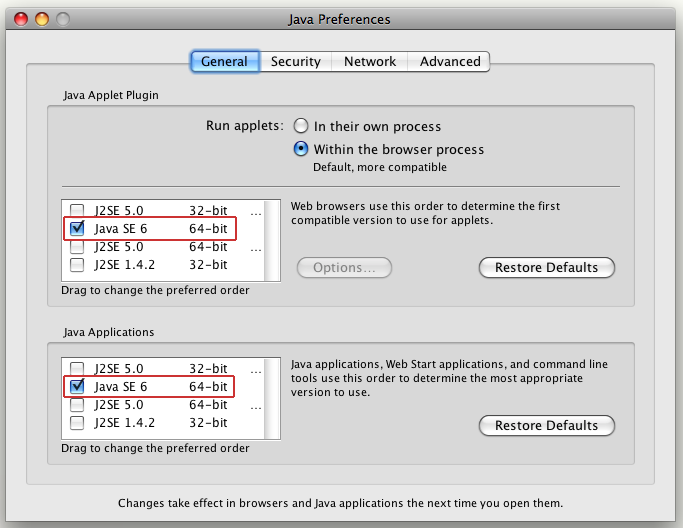Click "Default, more compatible" text
Screen dimensions: 683x528
380,167
